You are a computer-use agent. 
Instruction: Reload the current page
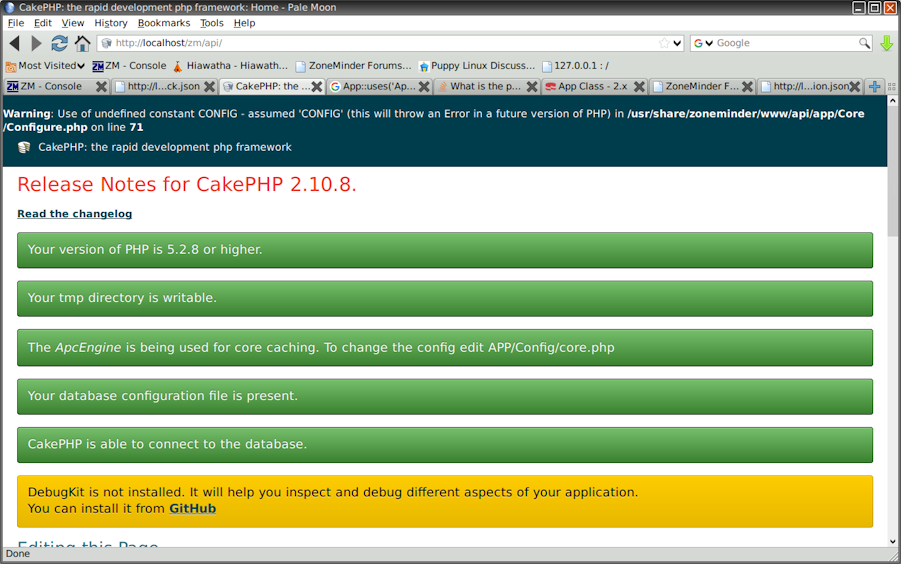point(59,43)
